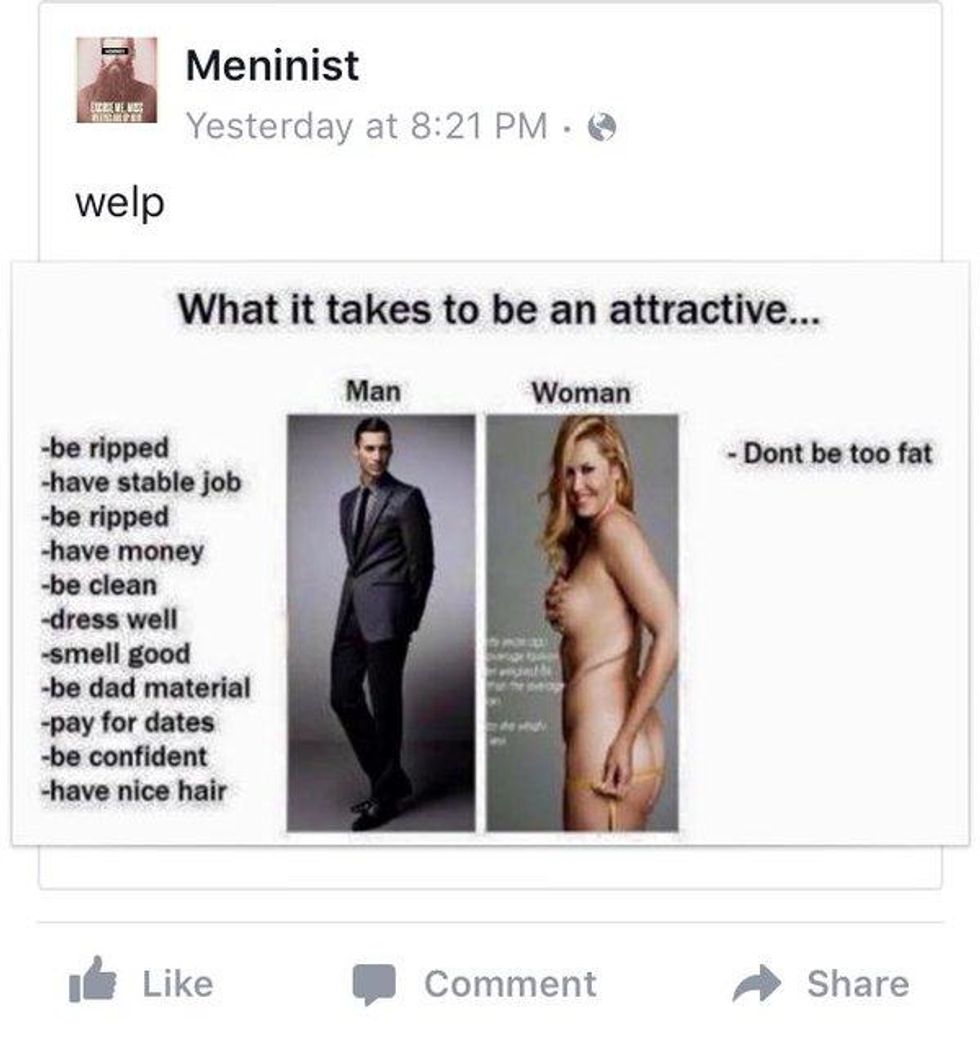Click the 'have stable job' list line
Viewport: 980px width, 1039px height.
(141, 482)
